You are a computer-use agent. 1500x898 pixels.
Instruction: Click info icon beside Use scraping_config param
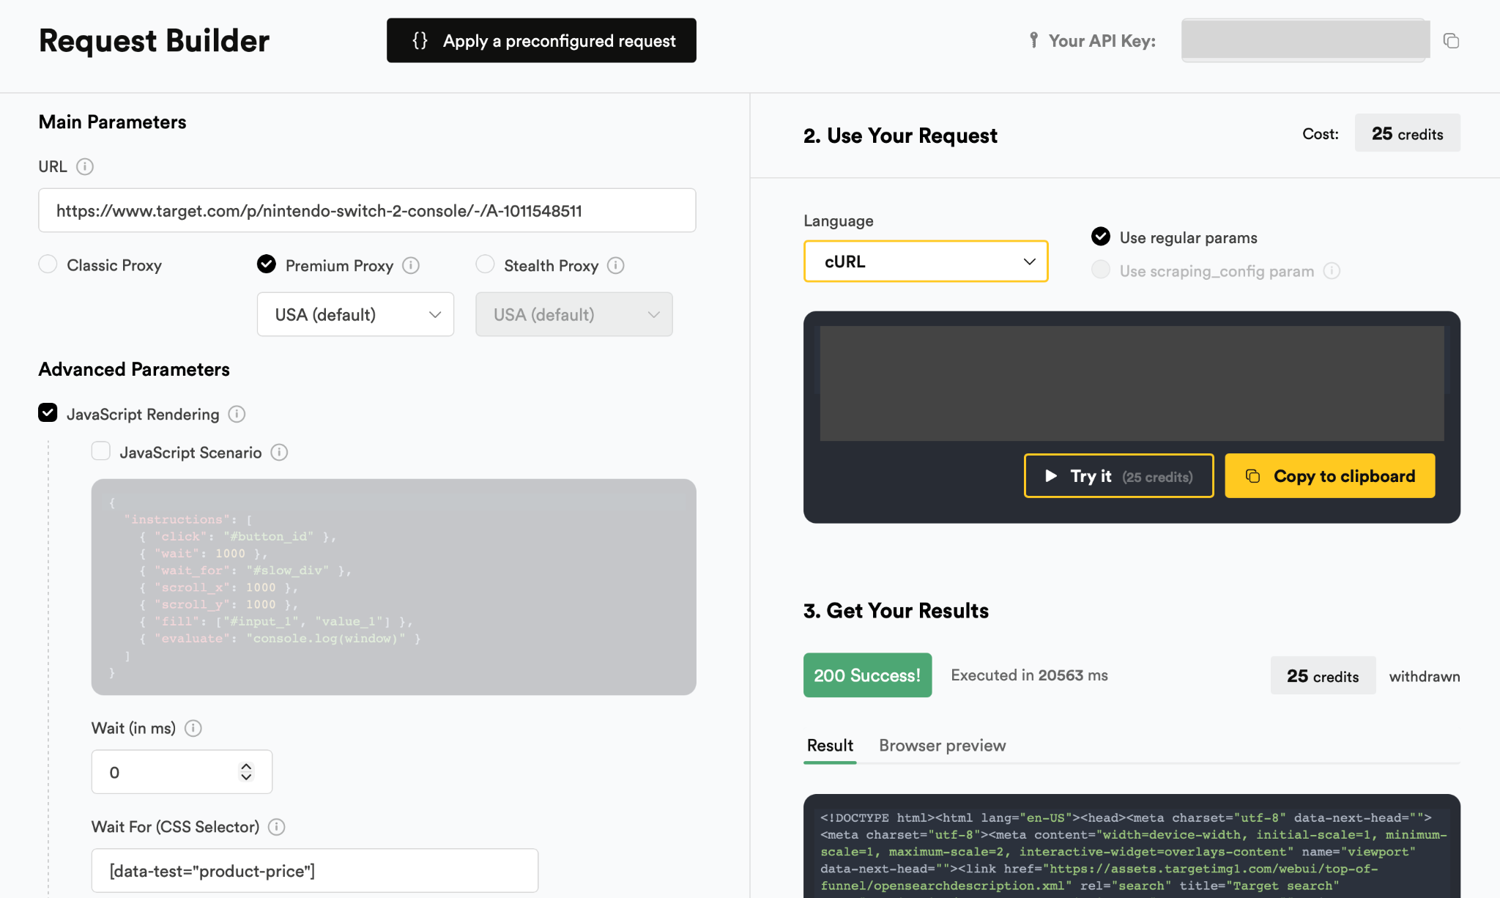[1332, 271]
